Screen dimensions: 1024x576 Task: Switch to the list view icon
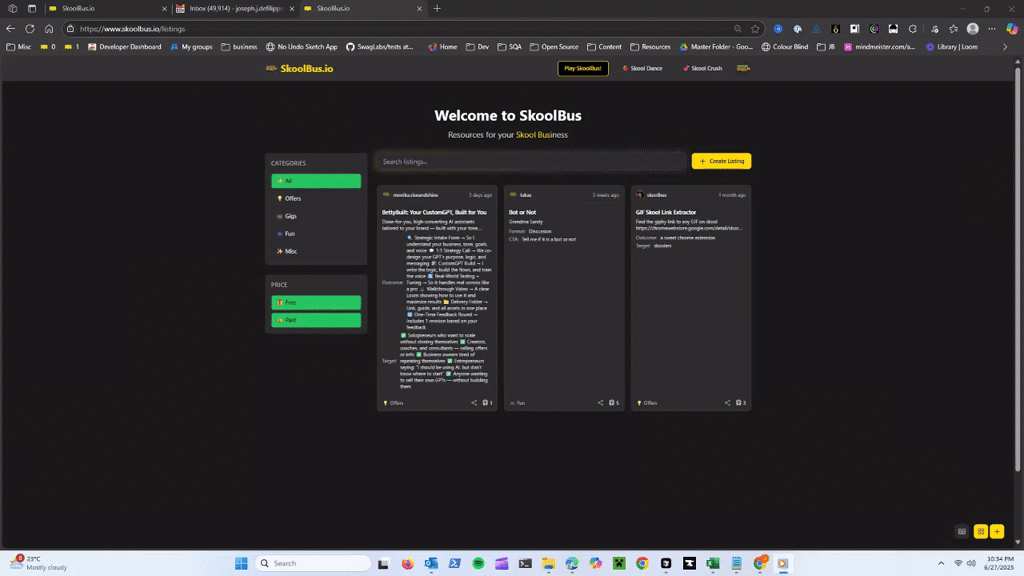[962, 532]
